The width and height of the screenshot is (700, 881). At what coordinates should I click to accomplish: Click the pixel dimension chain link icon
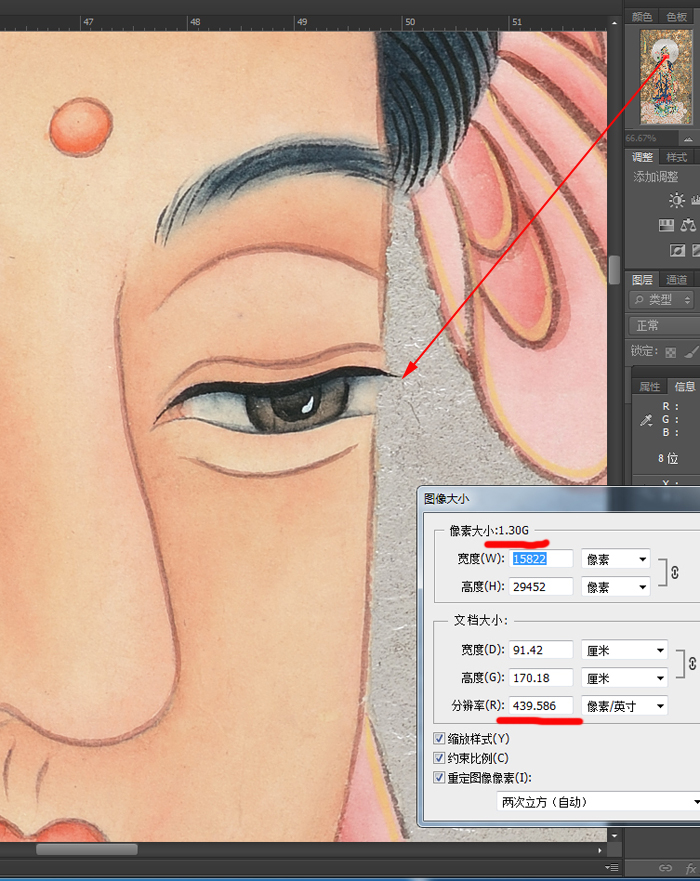click(674, 573)
